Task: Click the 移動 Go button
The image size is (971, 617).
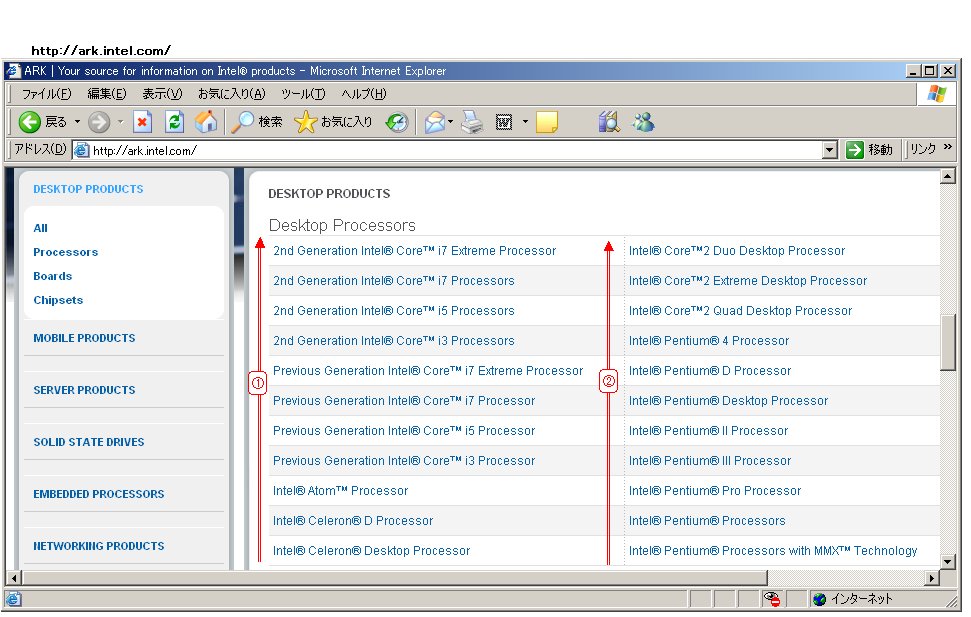Action: (869, 150)
